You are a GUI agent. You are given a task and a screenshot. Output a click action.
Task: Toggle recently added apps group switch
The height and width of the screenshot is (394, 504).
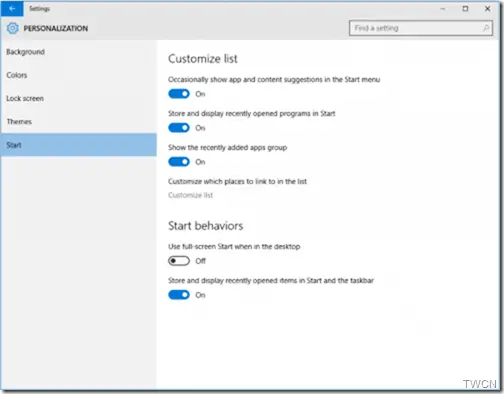point(179,162)
